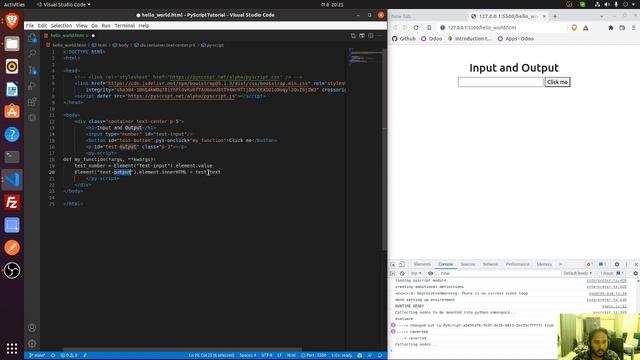640x360 pixels.
Task: Open Terminal from the Ubuntu dock
Action: pyautogui.click(x=12, y=157)
